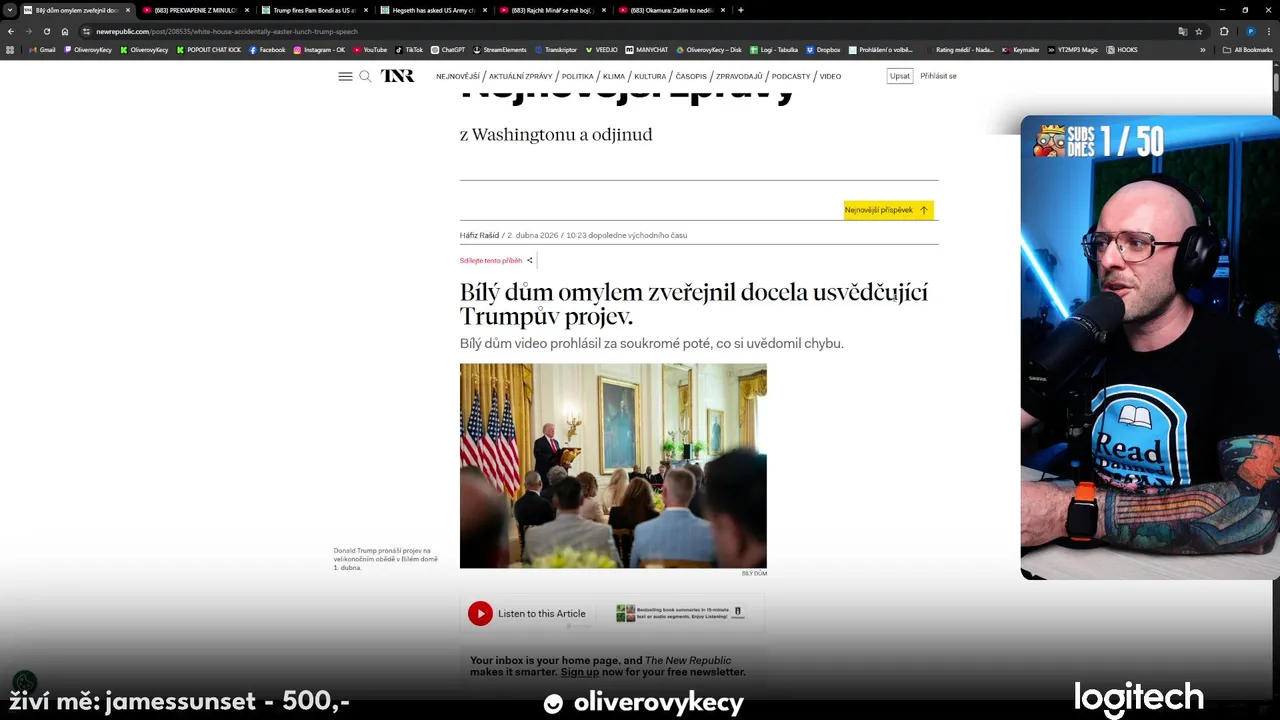Screen dimensions: 1280x720
Task: Open the Chrome three-dot menu
Action: point(1268,31)
